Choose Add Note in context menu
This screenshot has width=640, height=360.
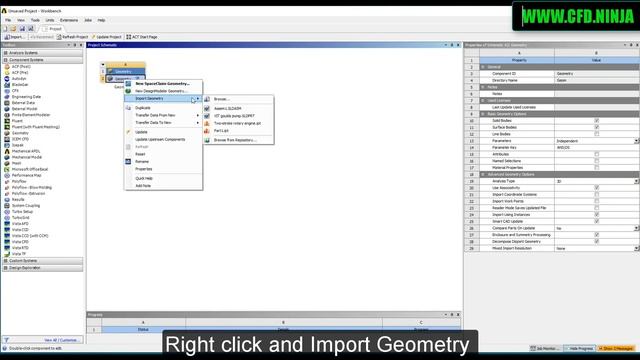143,186
